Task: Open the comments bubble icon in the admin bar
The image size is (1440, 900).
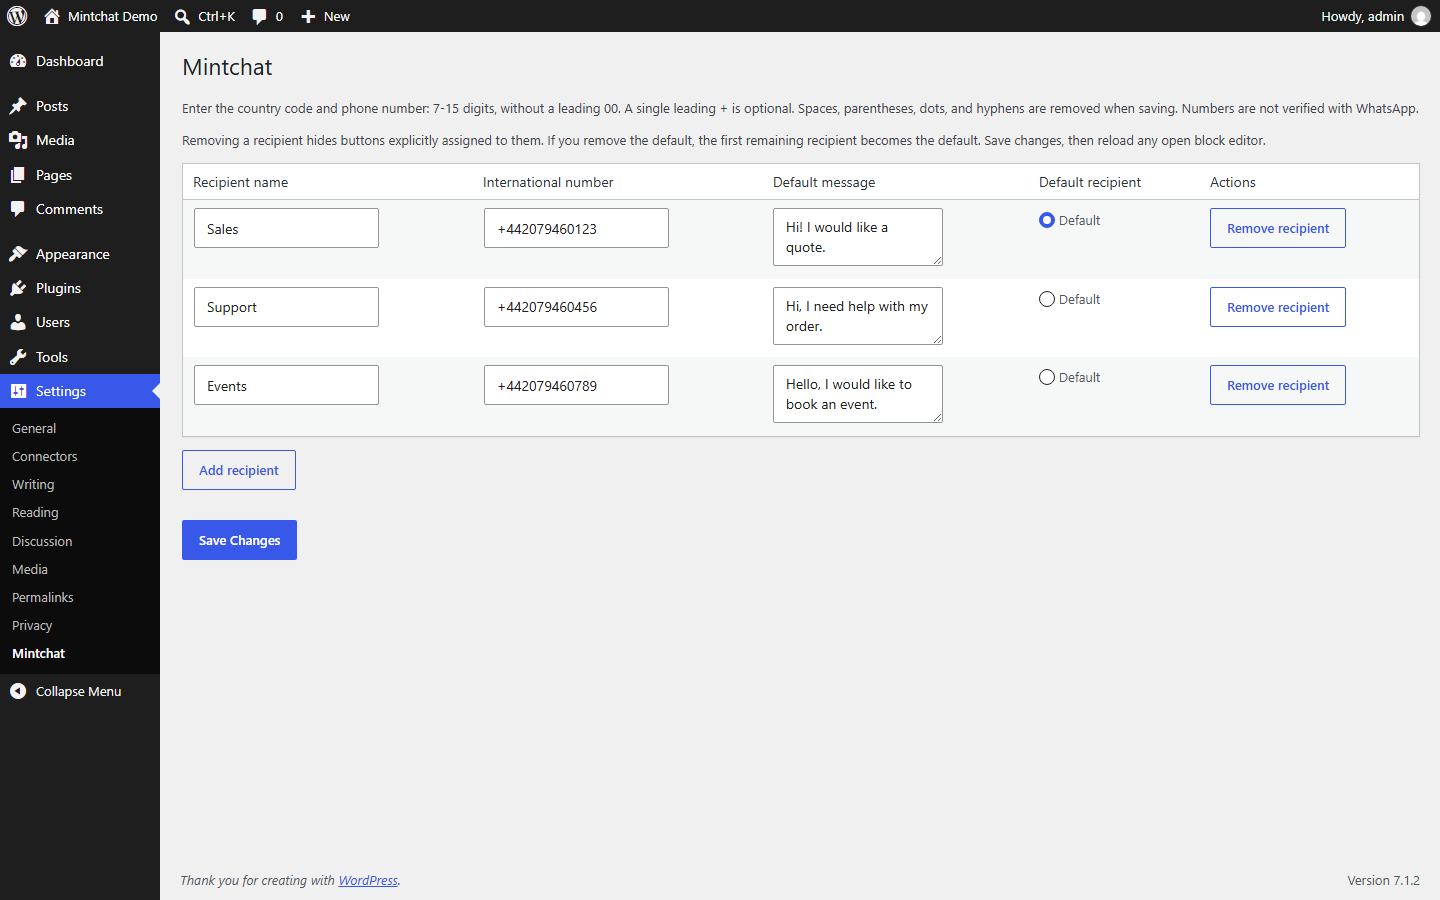Action: (259, 16)
